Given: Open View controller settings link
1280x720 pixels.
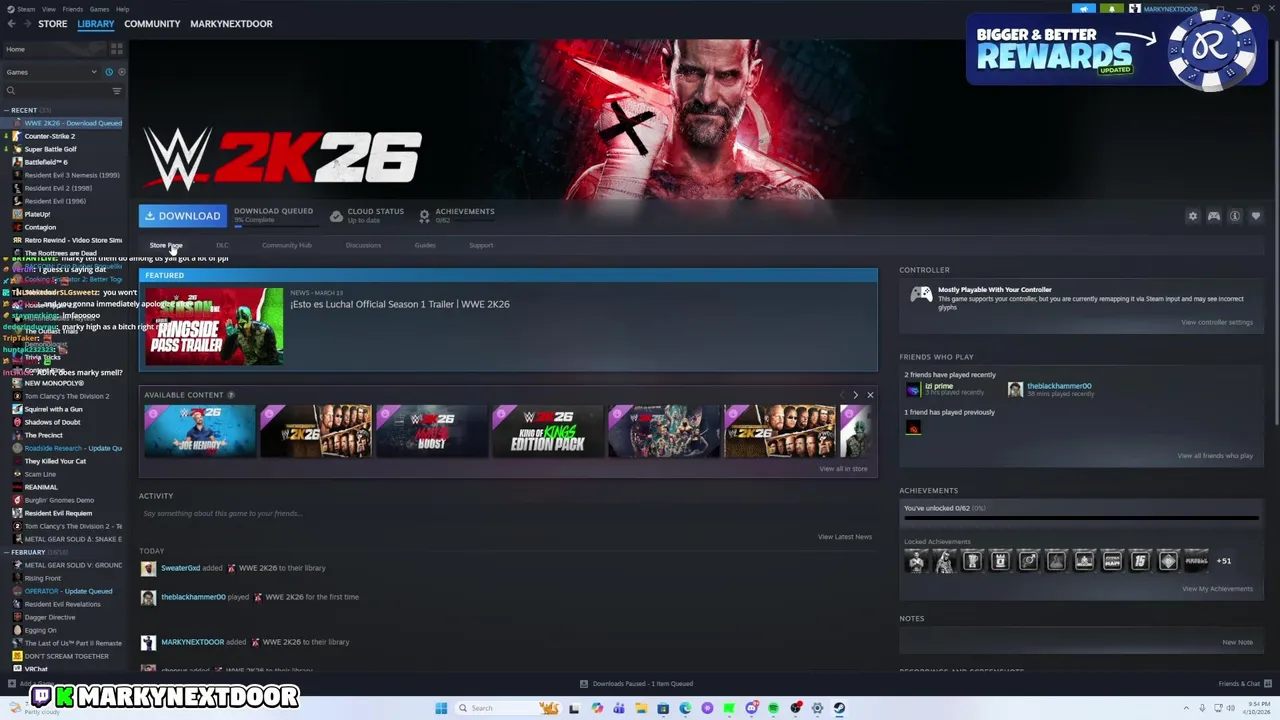Looking at the screenshot, I should [1217, 322].
